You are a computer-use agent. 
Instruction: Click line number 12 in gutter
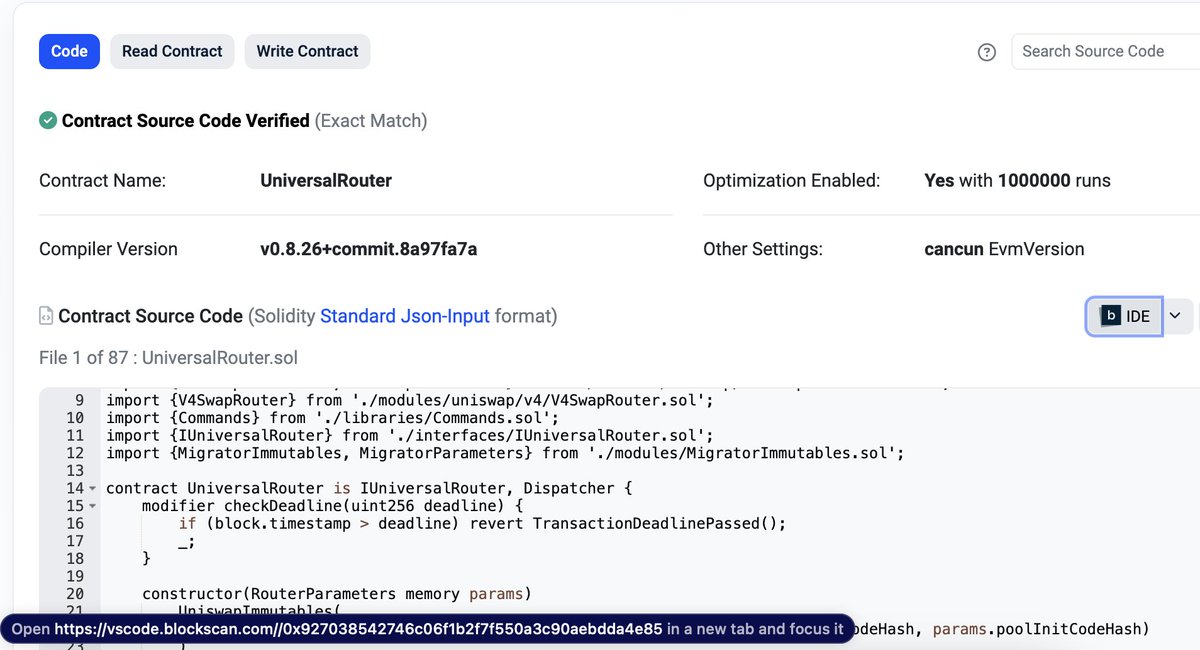[75, 453]
